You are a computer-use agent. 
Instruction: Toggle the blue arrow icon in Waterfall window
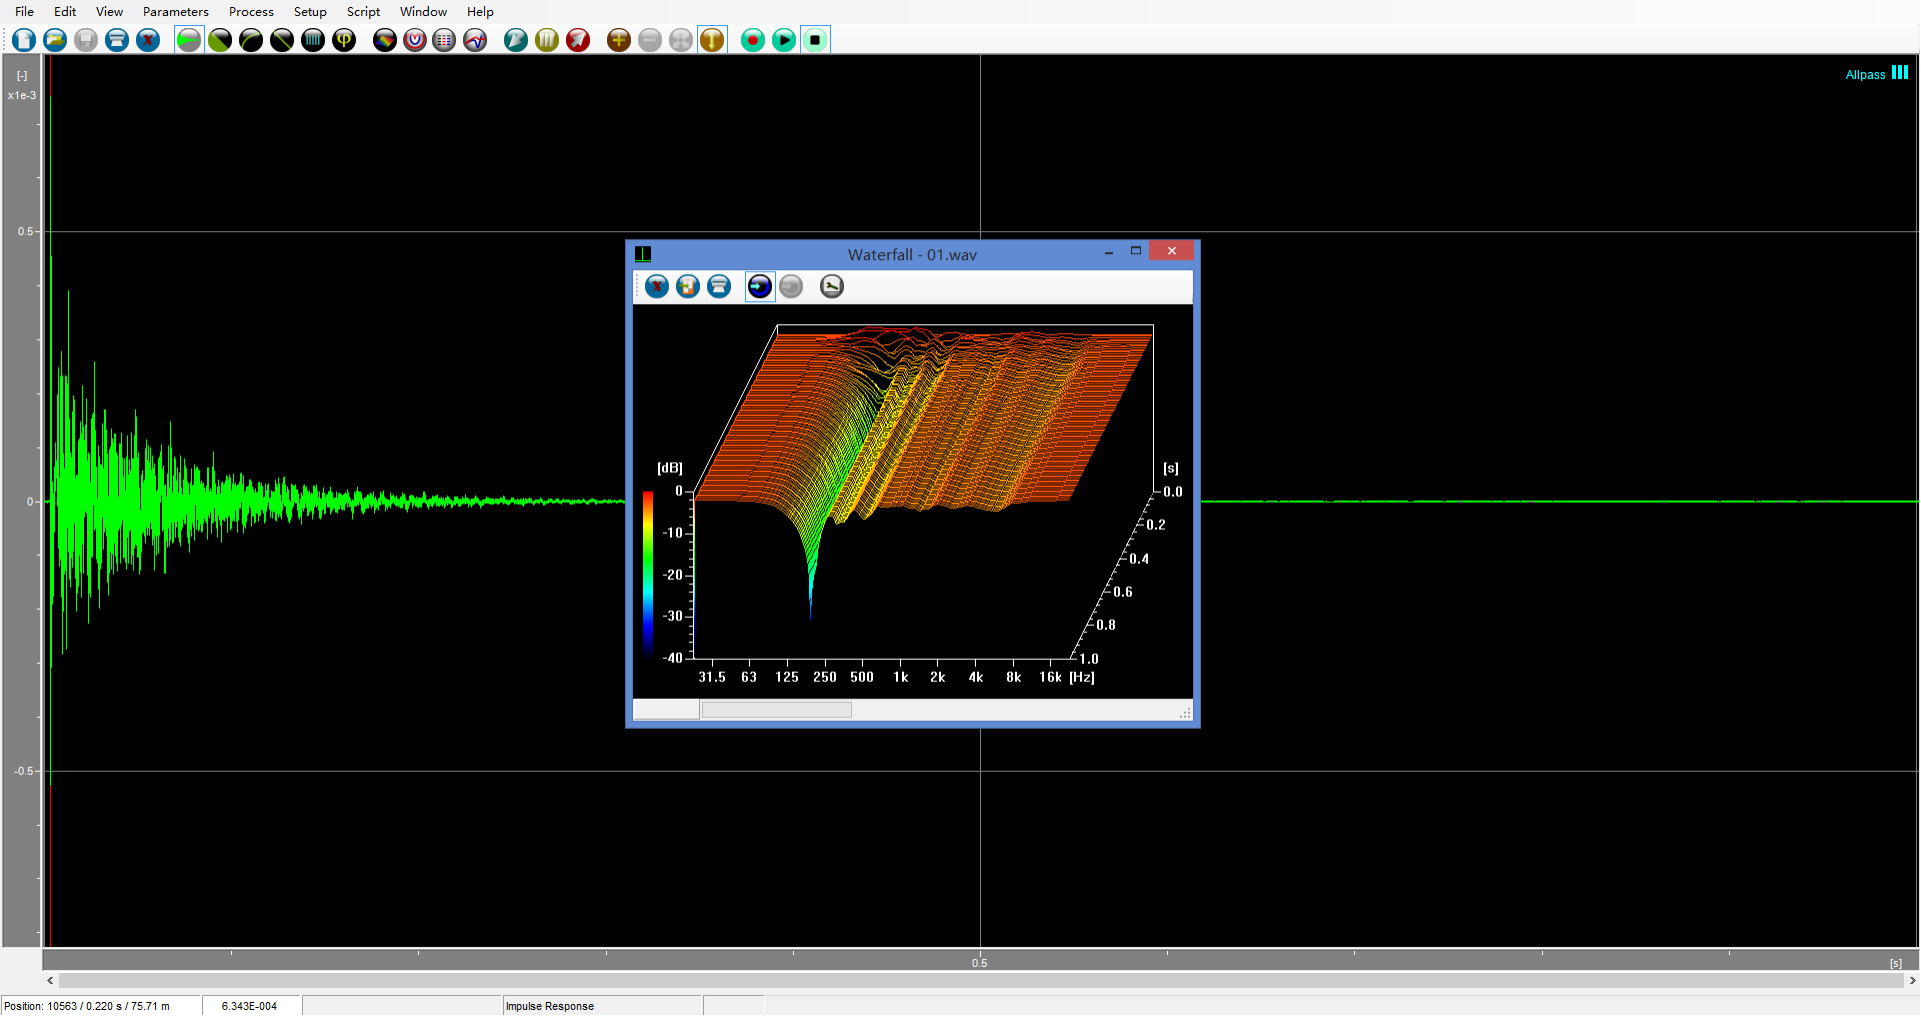coord(760,287)
